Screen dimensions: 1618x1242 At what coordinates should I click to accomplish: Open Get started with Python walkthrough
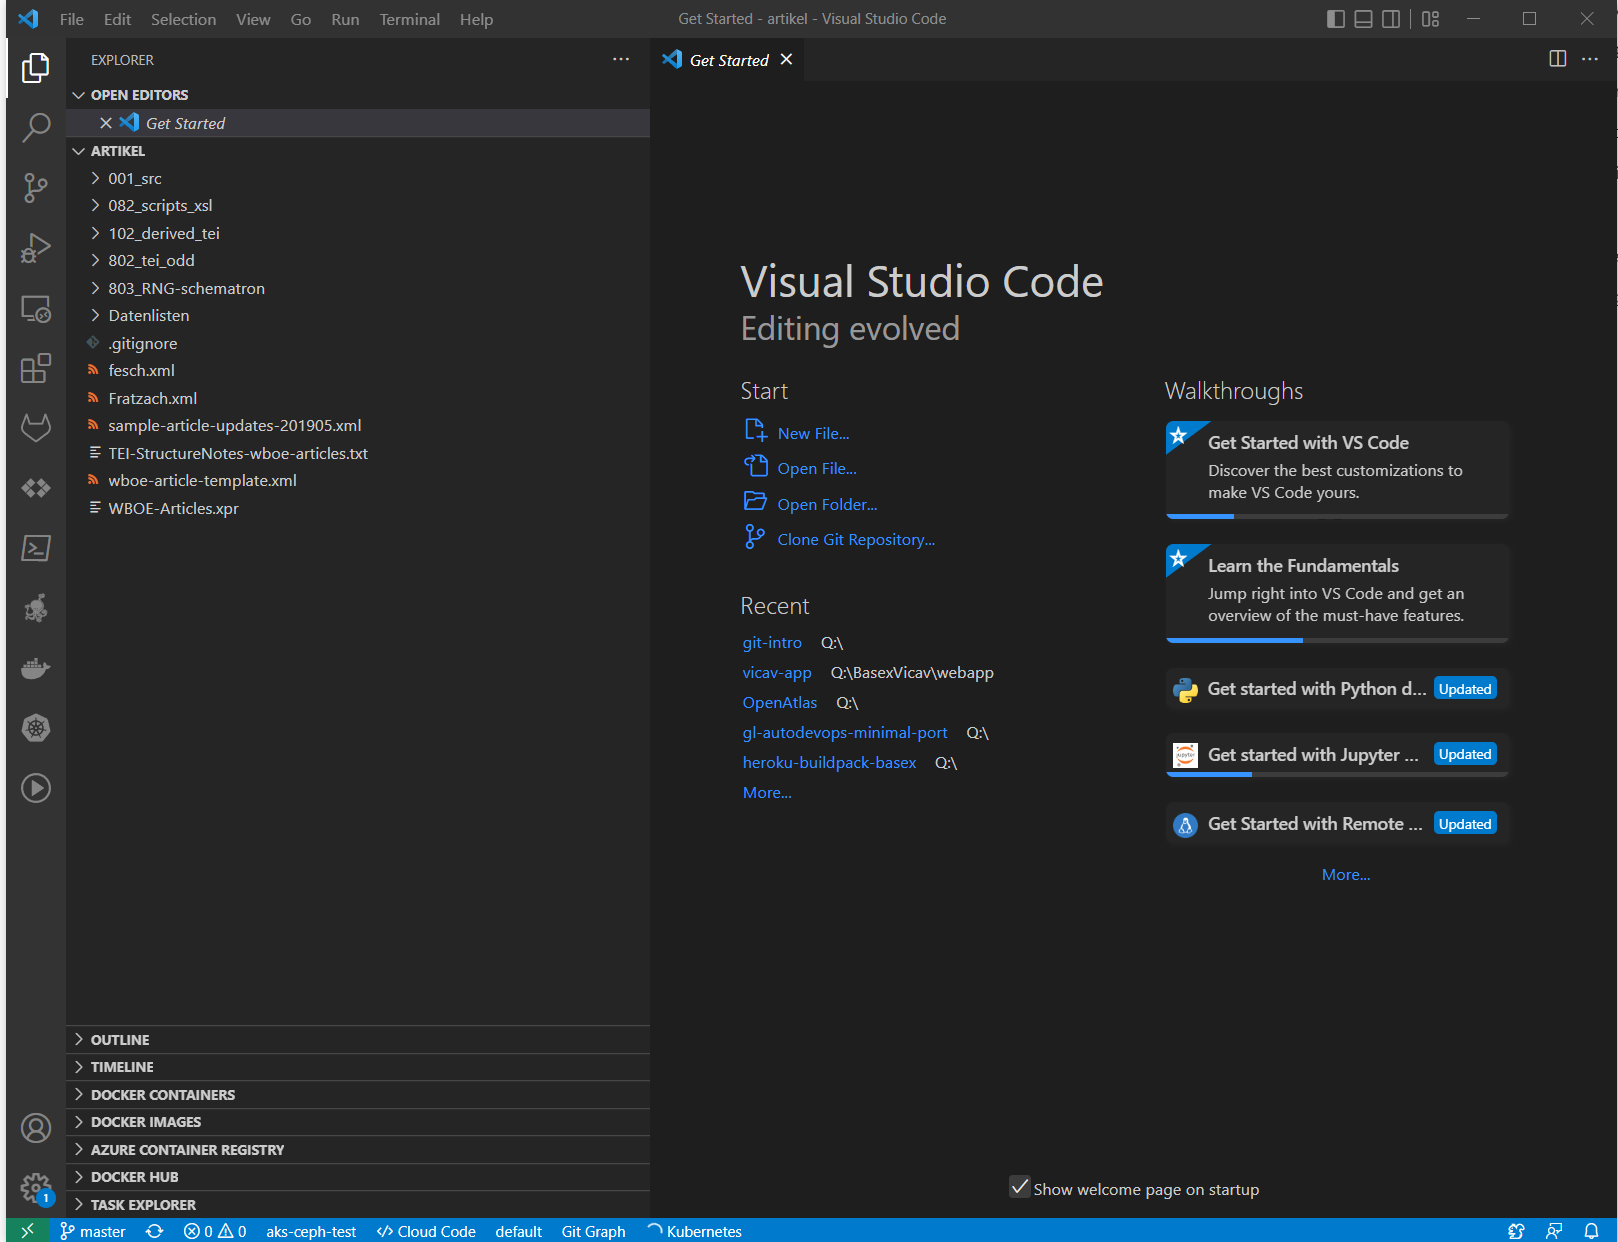tap(1337, 689)
